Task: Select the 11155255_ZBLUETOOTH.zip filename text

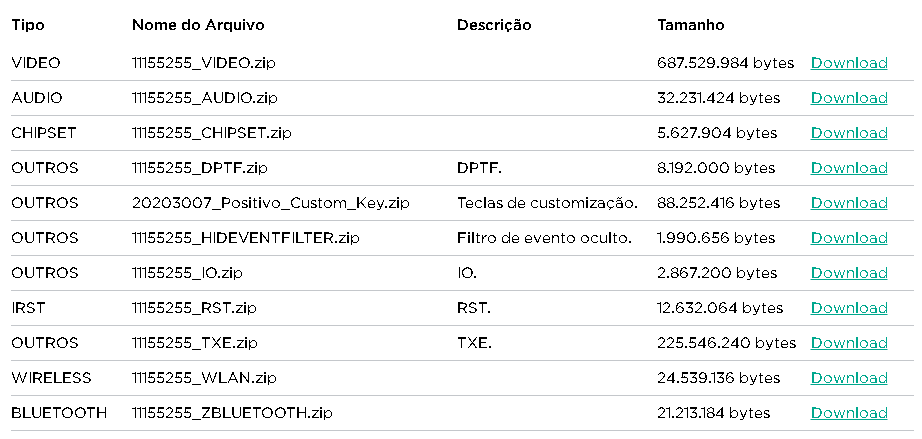Action: [232, 413]
